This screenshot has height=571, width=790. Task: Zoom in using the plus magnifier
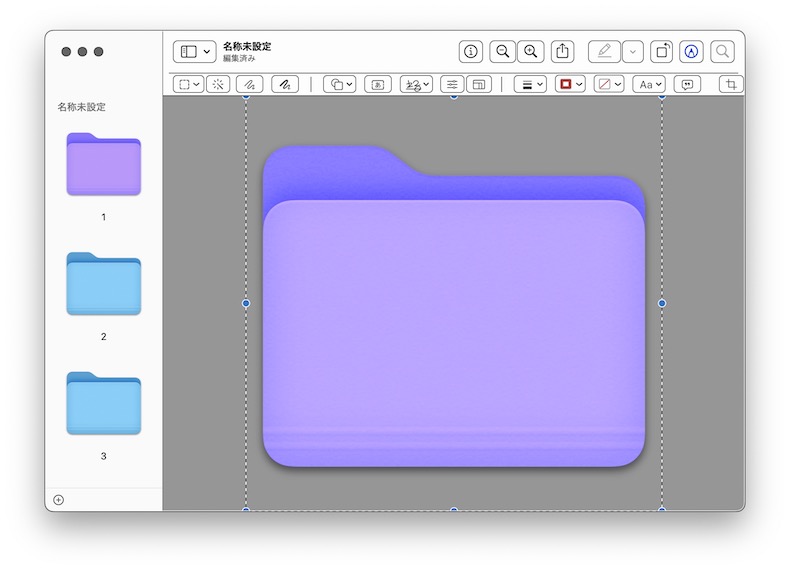[x=531, y=51]
